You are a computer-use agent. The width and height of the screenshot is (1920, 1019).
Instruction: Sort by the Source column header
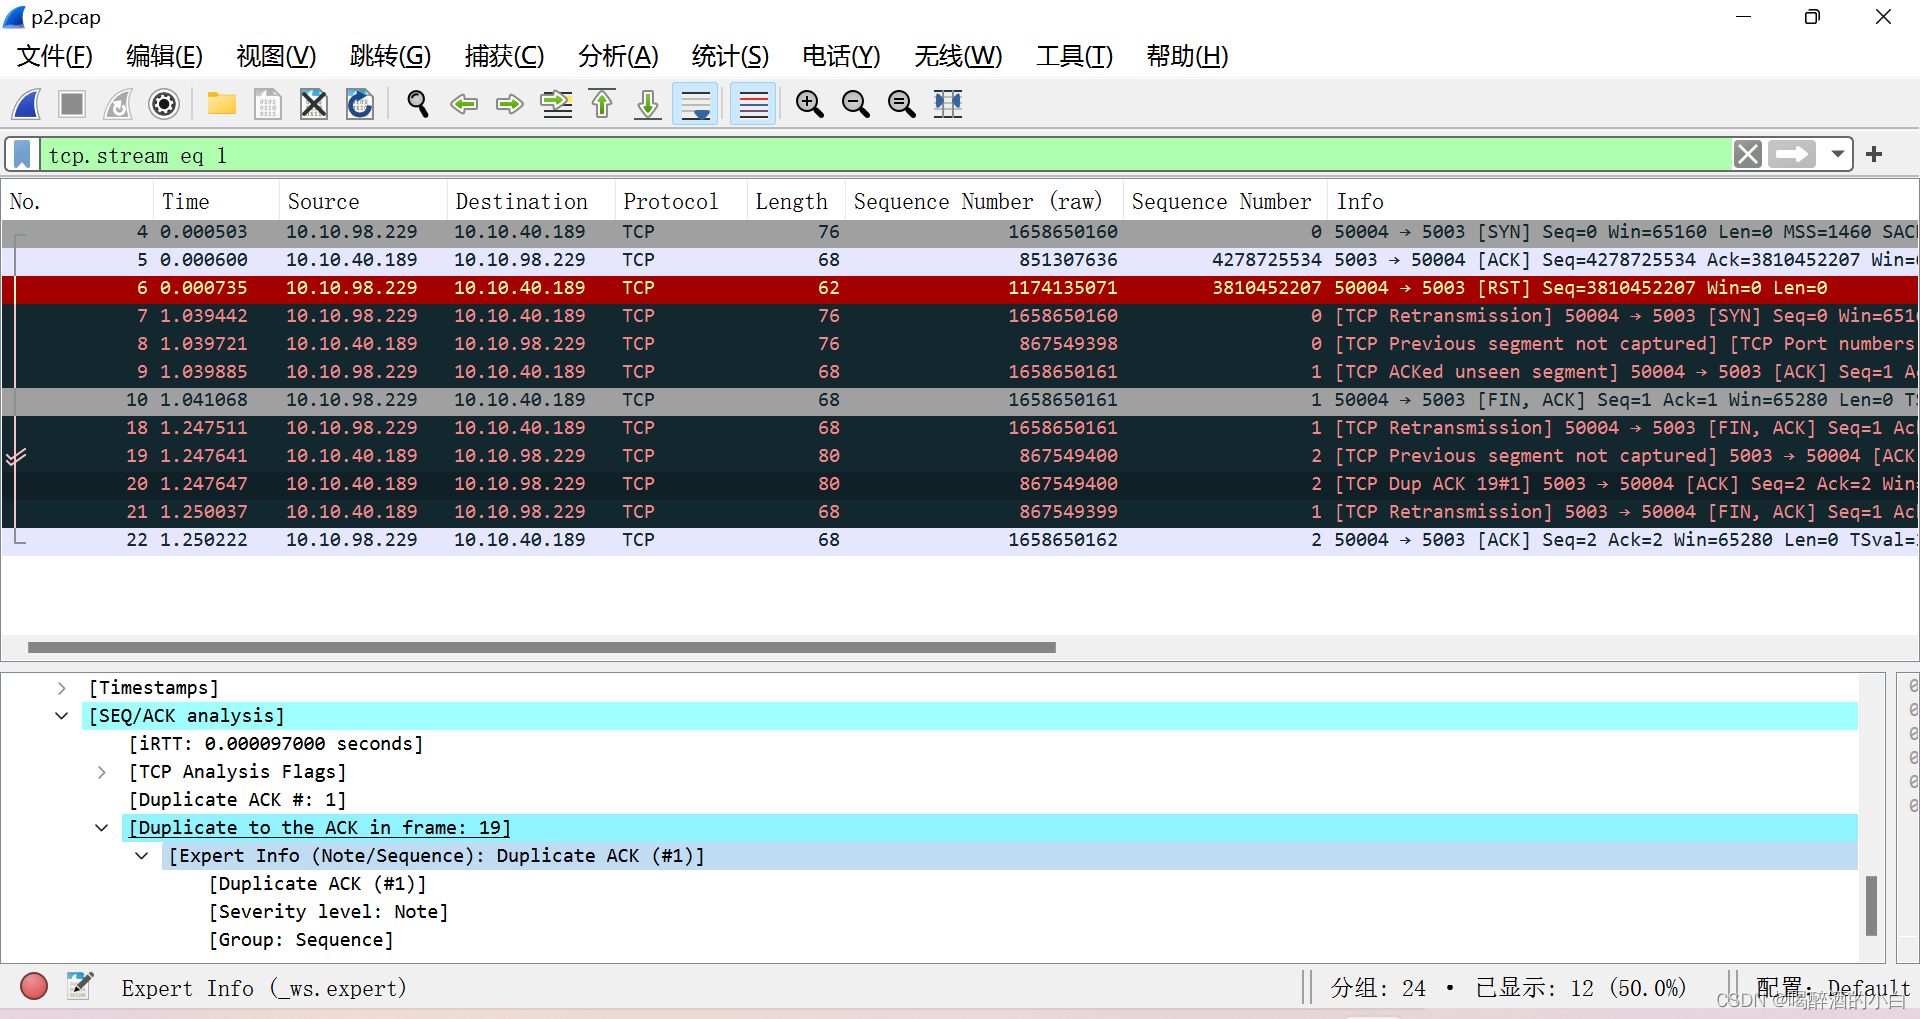pyautogui.click(x=364, y=202)
